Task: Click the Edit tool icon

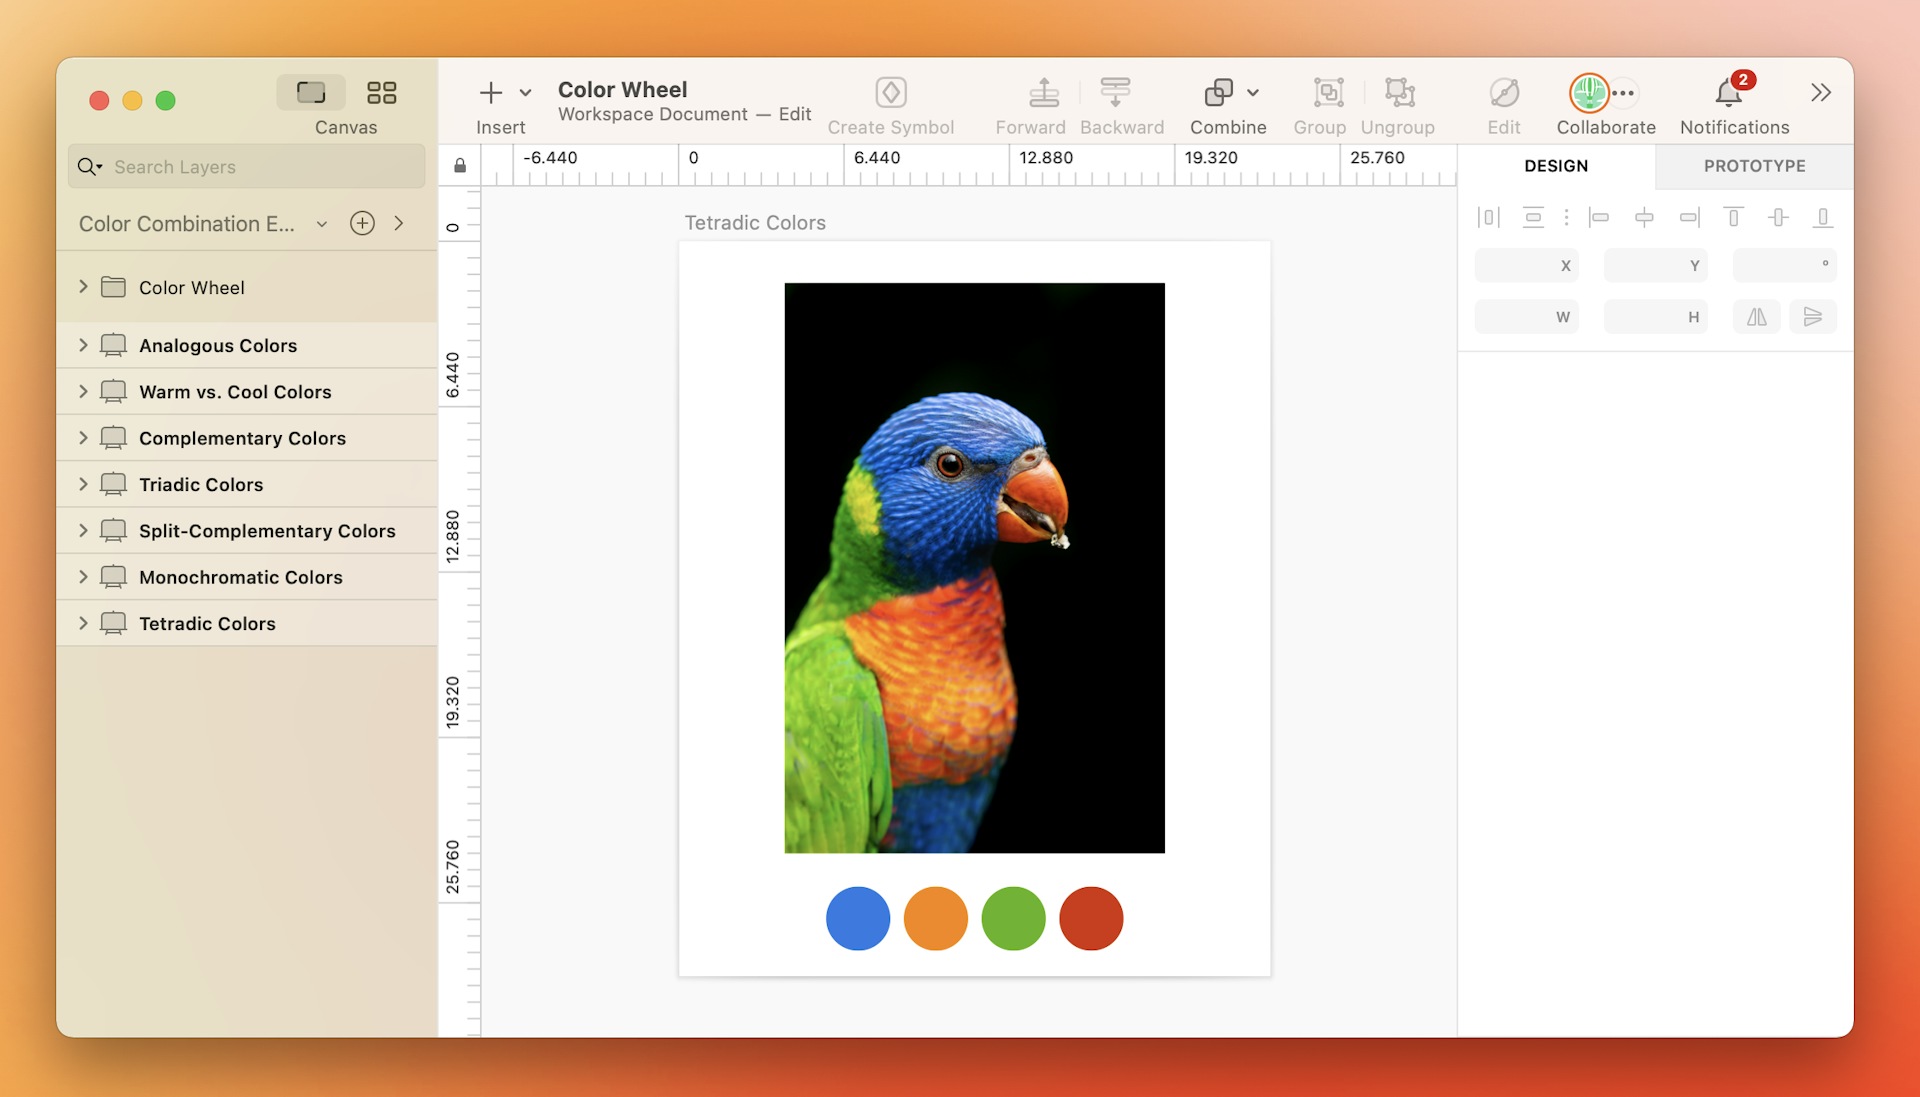Action: click(1503, 93)
